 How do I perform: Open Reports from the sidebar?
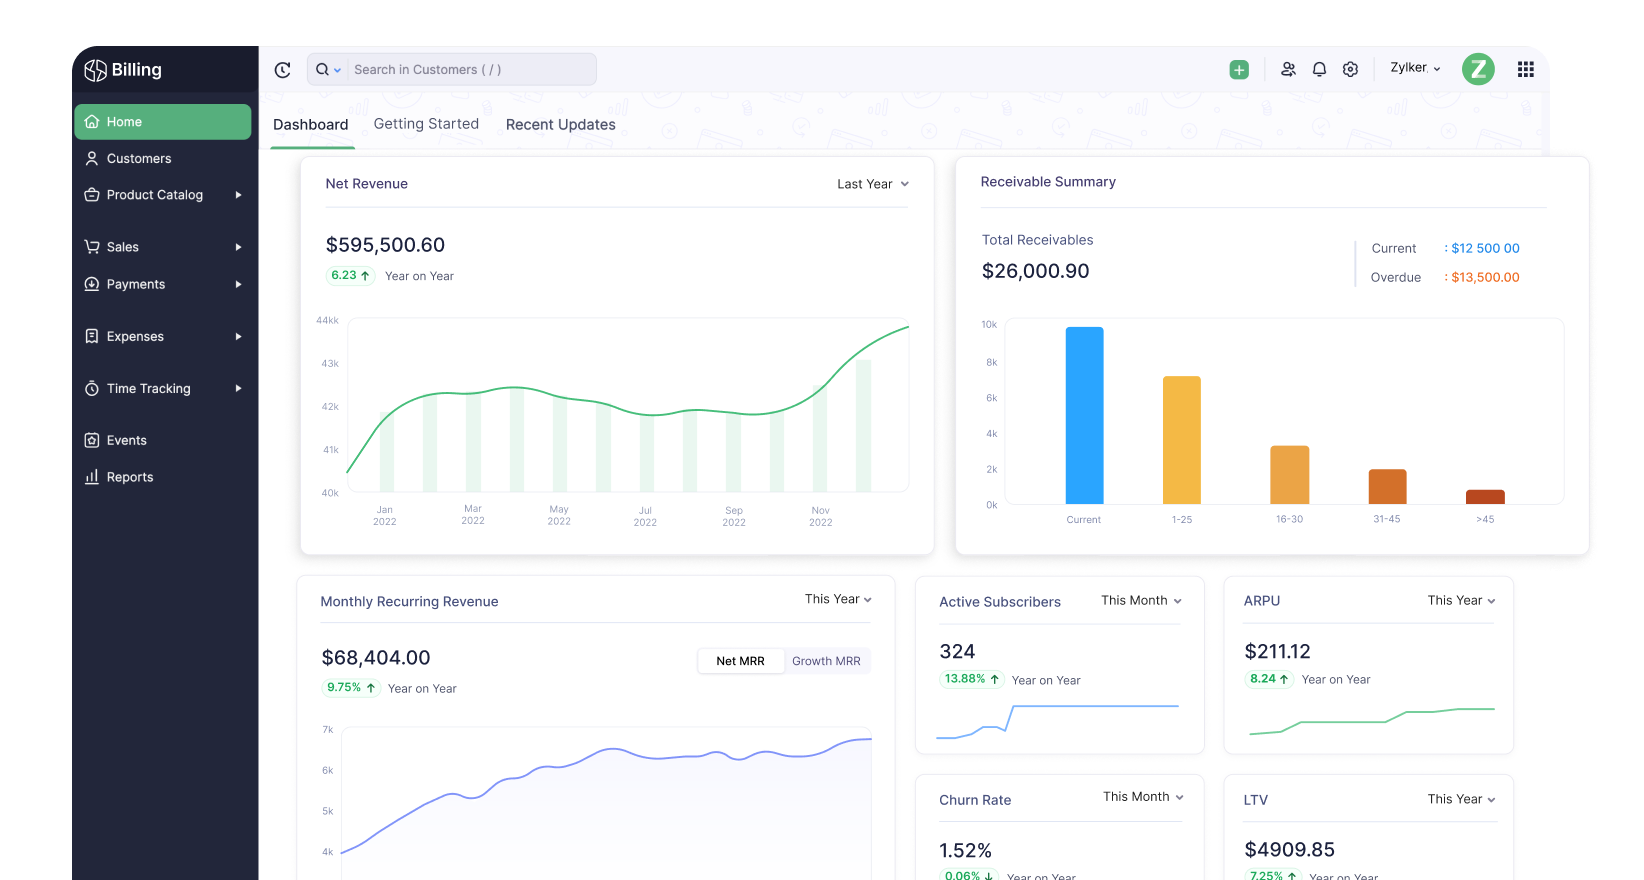coord(130,477)
